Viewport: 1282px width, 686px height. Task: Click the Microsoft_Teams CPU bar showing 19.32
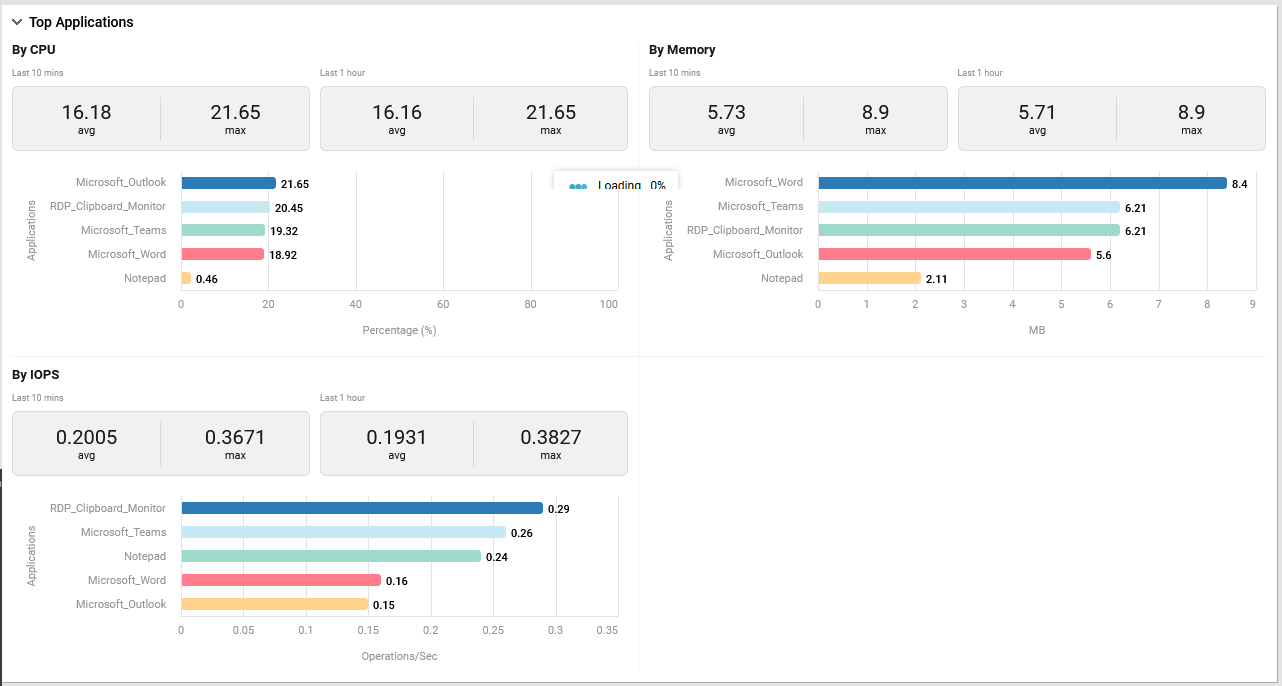(x=223, y=231)
